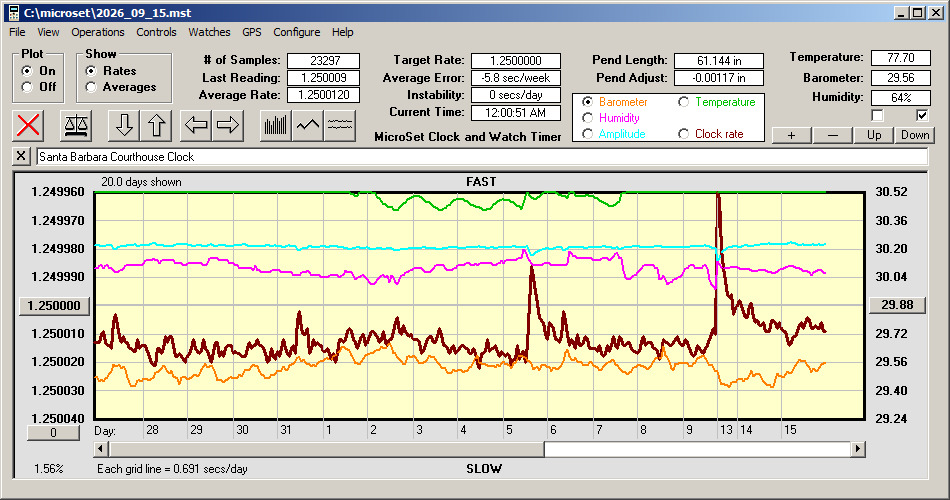
Task: Uncheck the checked box below Humidity
Action: tap(922, 115)
